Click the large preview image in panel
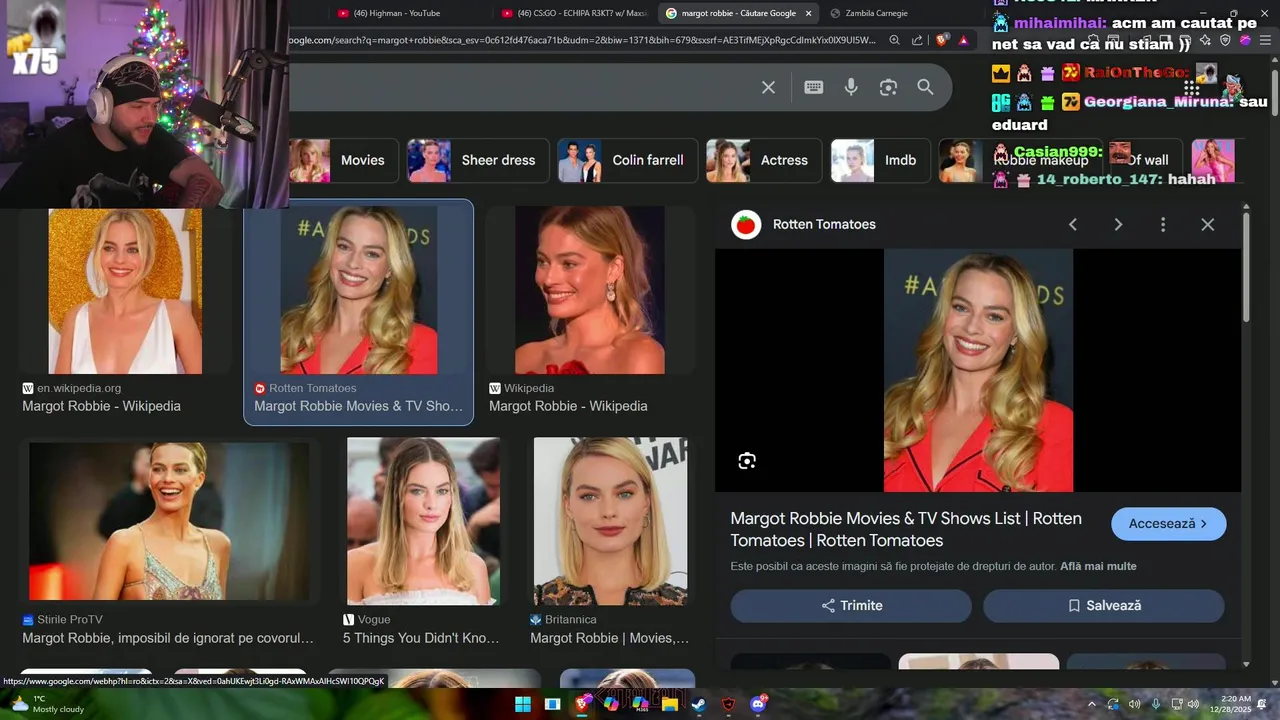The width and height of the screenshot is (1280, 720). coord(978,370)
